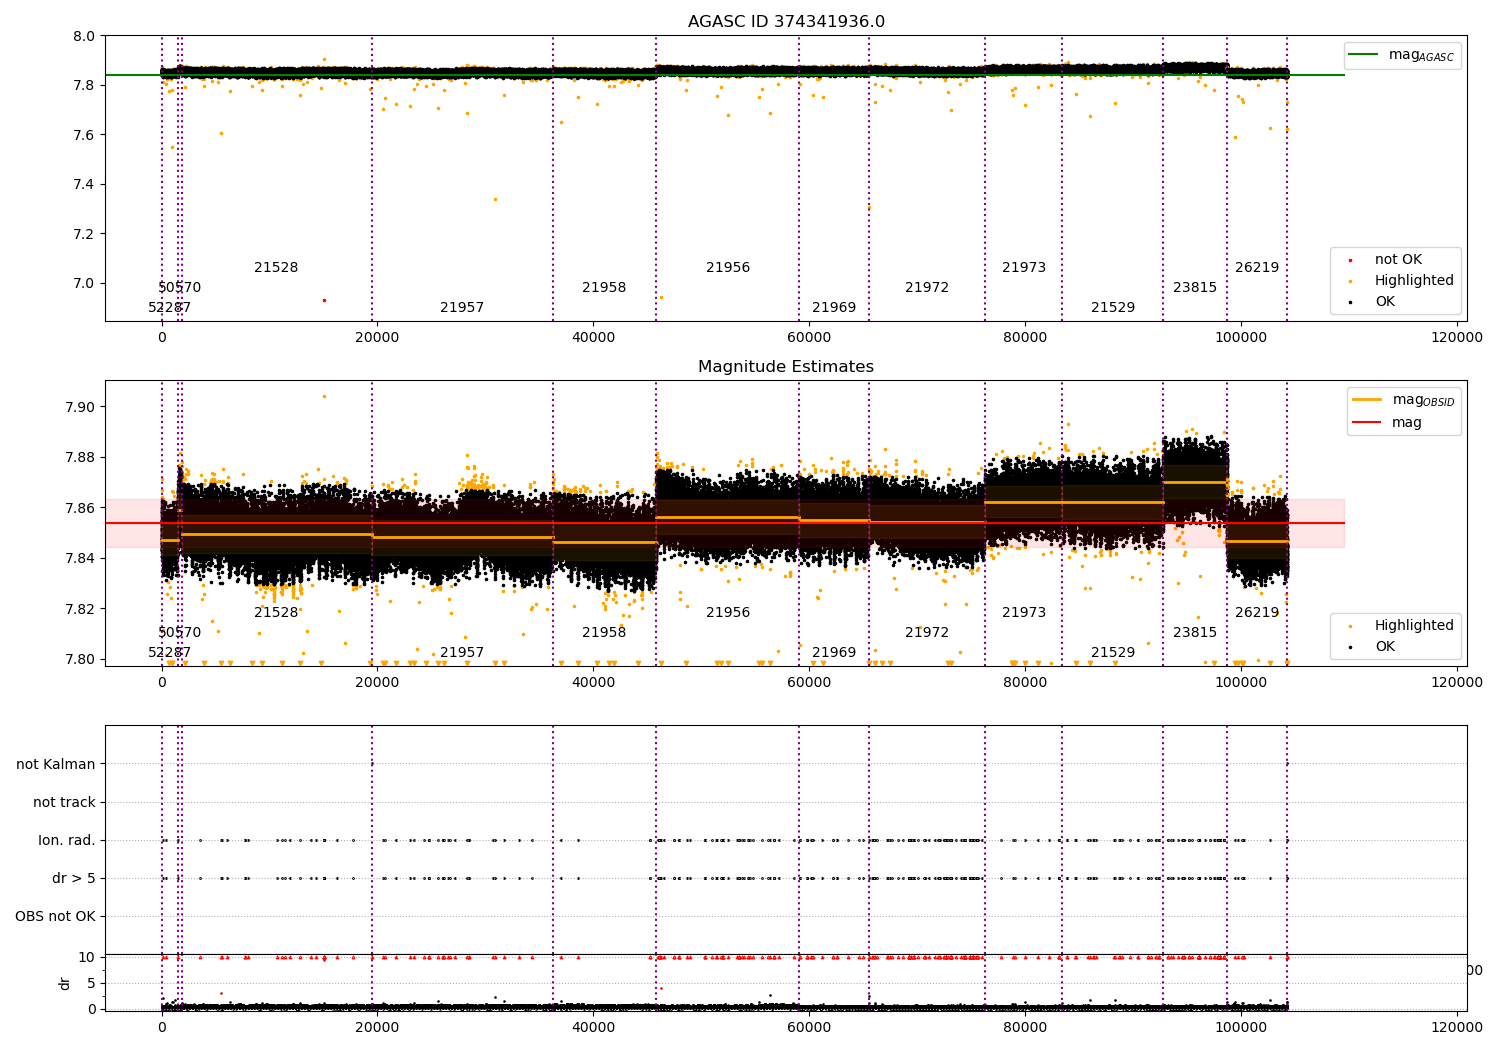This screenshot has height=1050, width=1500.
Task: Click OBSID 21528 in Magnitude Estimates plot
Action: click(276, 613)
